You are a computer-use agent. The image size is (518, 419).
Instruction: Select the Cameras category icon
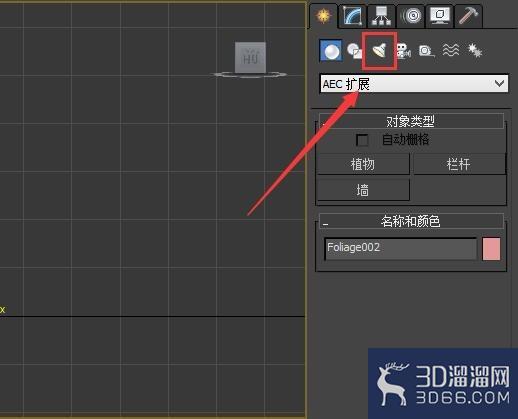pyautogui.click(x=404, y=51)
